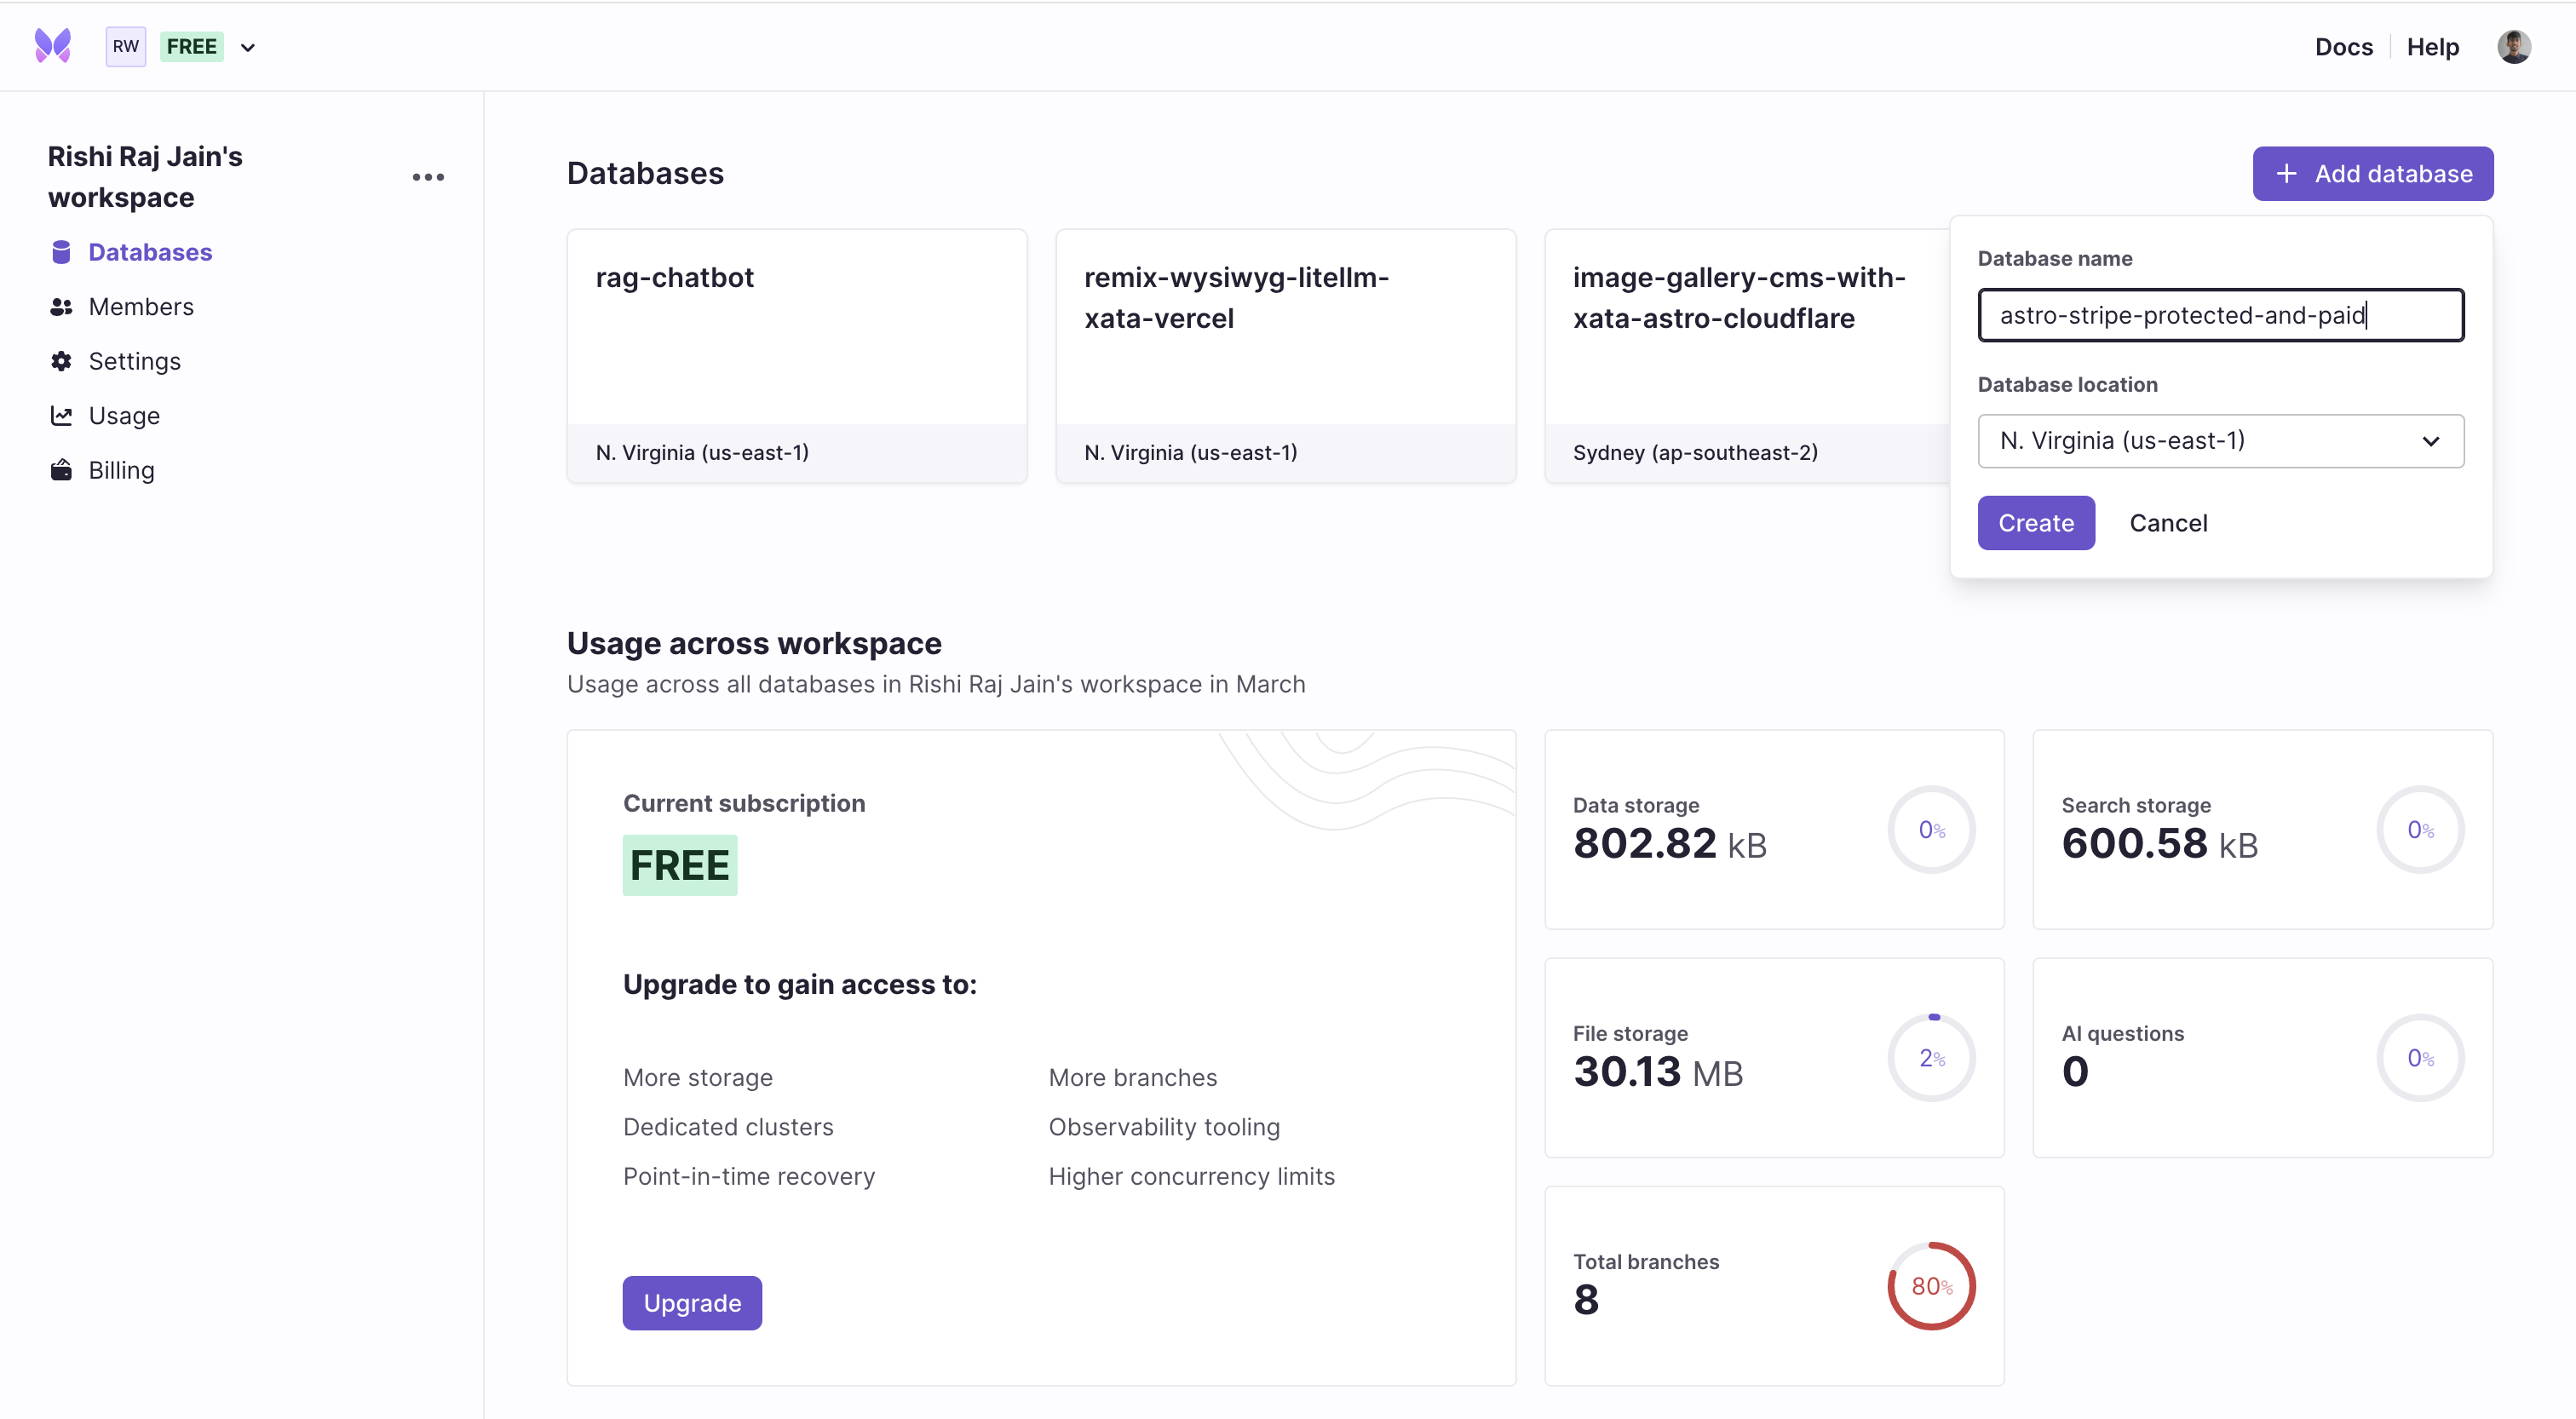Expand the workspace switcher chevron
The image size is (2576, 1419).
248,47
